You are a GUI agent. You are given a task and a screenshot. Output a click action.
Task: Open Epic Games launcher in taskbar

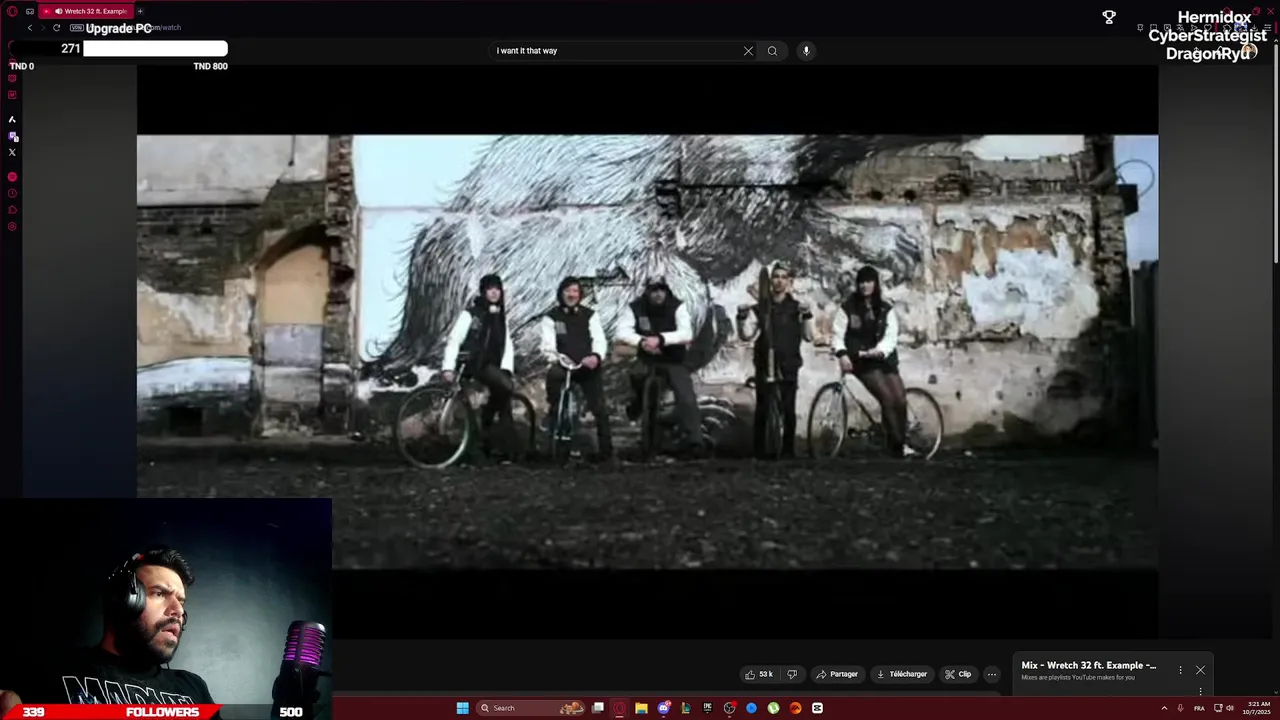(707, 708)
